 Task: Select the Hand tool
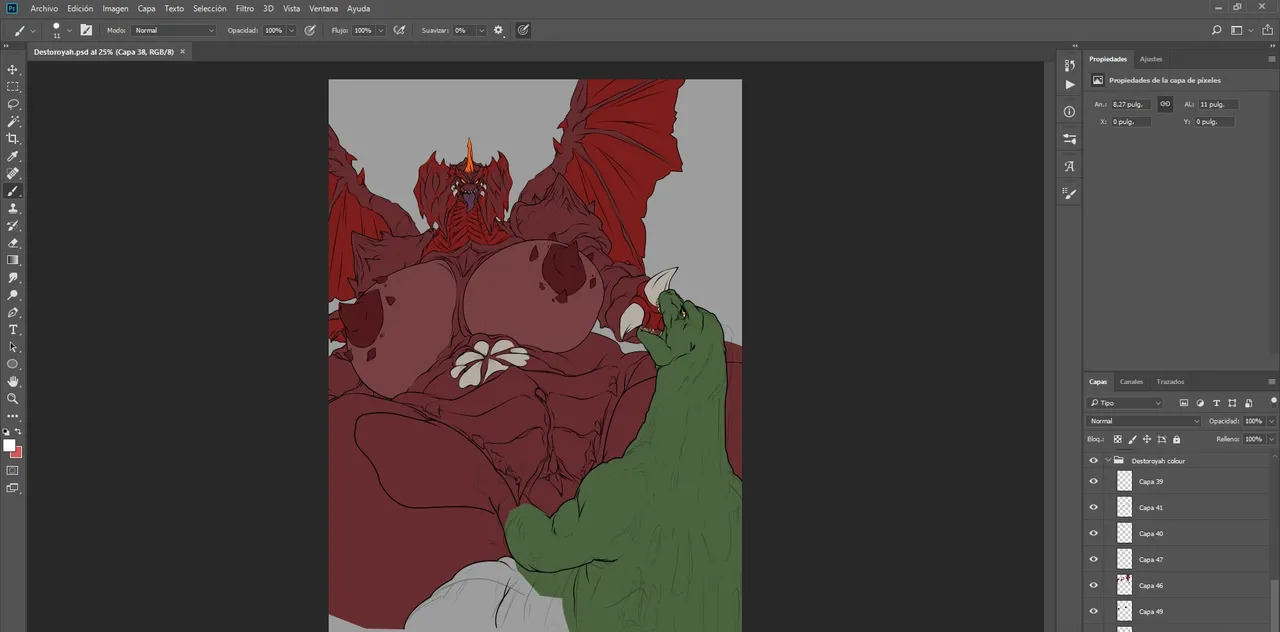pyautogui.click(x=13, y=381)
